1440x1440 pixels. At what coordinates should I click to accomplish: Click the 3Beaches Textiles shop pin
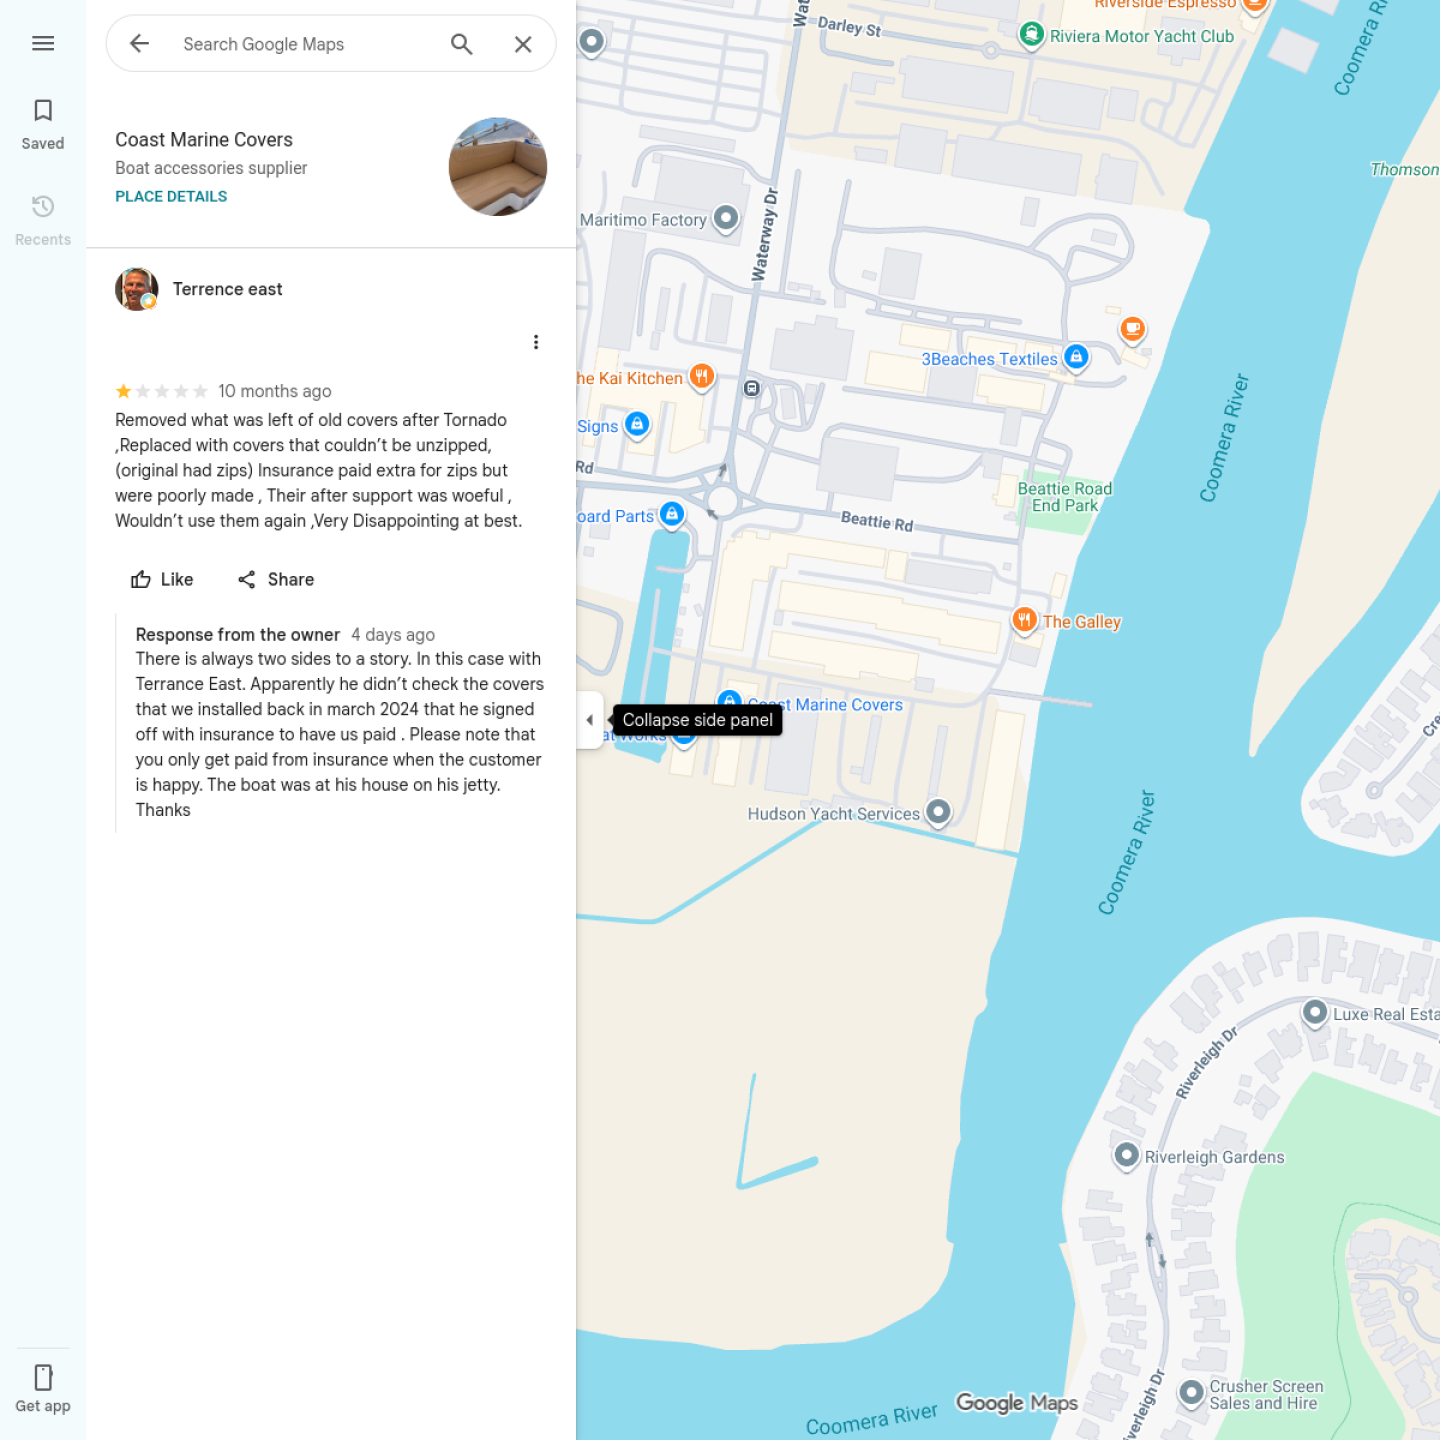point(1076,356)
